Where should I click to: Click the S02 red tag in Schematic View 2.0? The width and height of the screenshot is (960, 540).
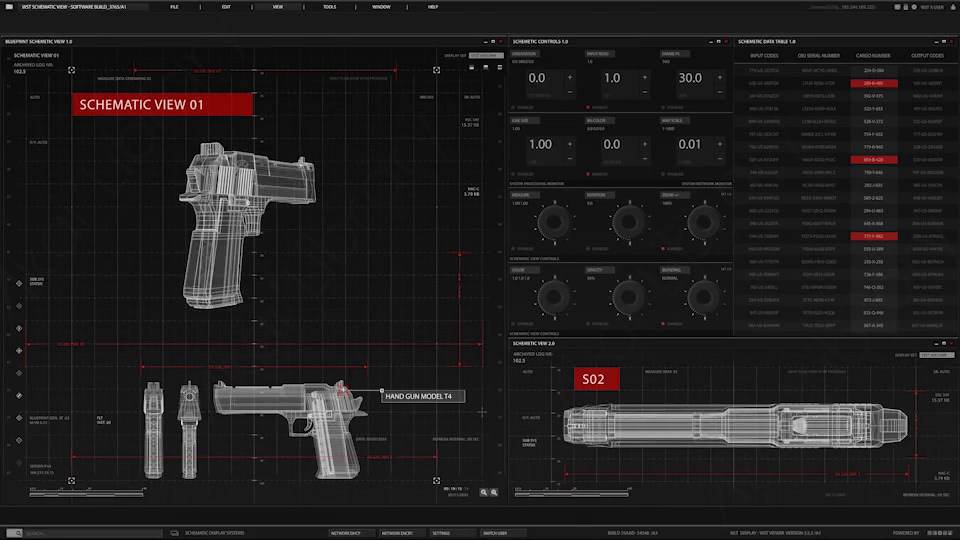(596, 379)
